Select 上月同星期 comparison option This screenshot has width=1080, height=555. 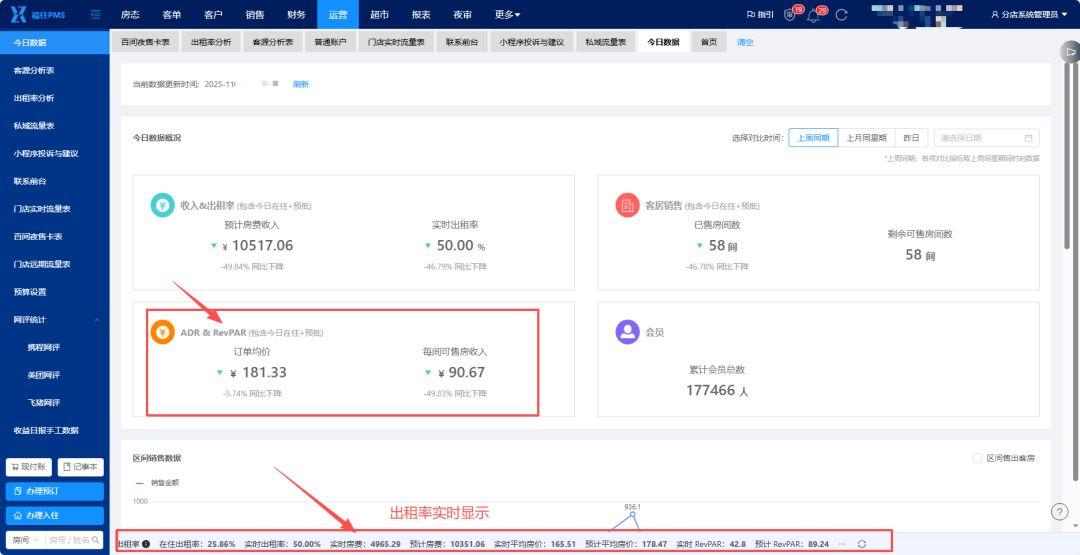pyautogui.click(x=866, y=138)
